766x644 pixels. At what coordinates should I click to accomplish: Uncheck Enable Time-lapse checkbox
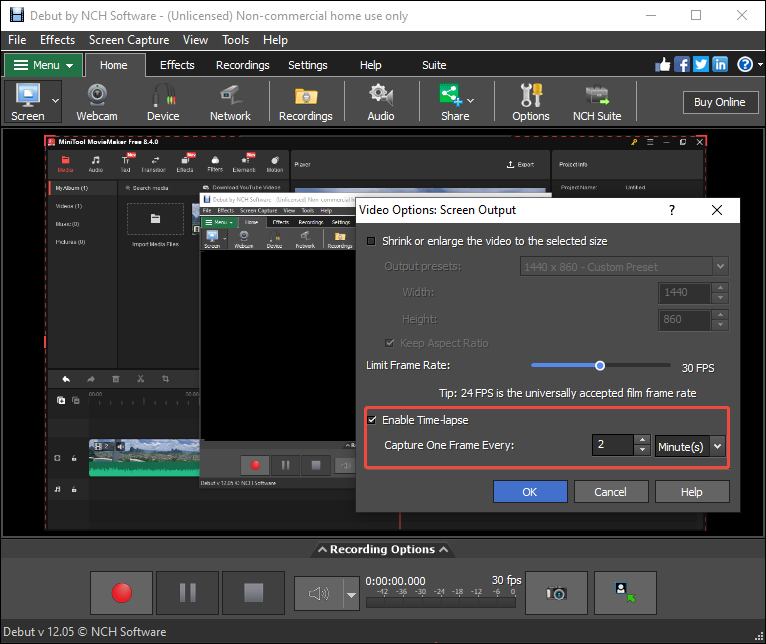coord(372,420)
